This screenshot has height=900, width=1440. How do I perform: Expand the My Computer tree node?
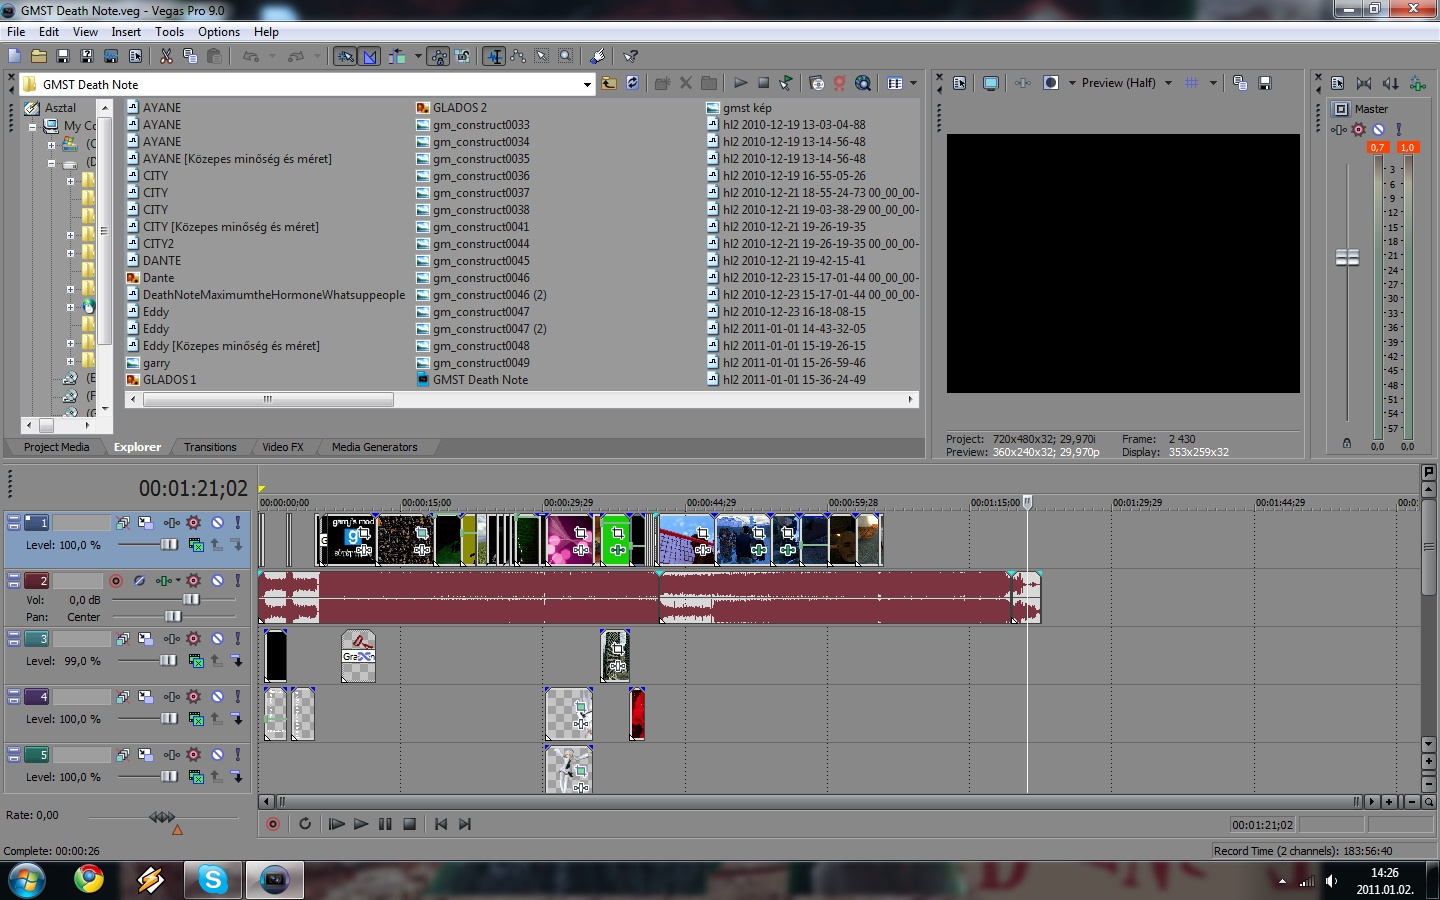click(32, 127)
